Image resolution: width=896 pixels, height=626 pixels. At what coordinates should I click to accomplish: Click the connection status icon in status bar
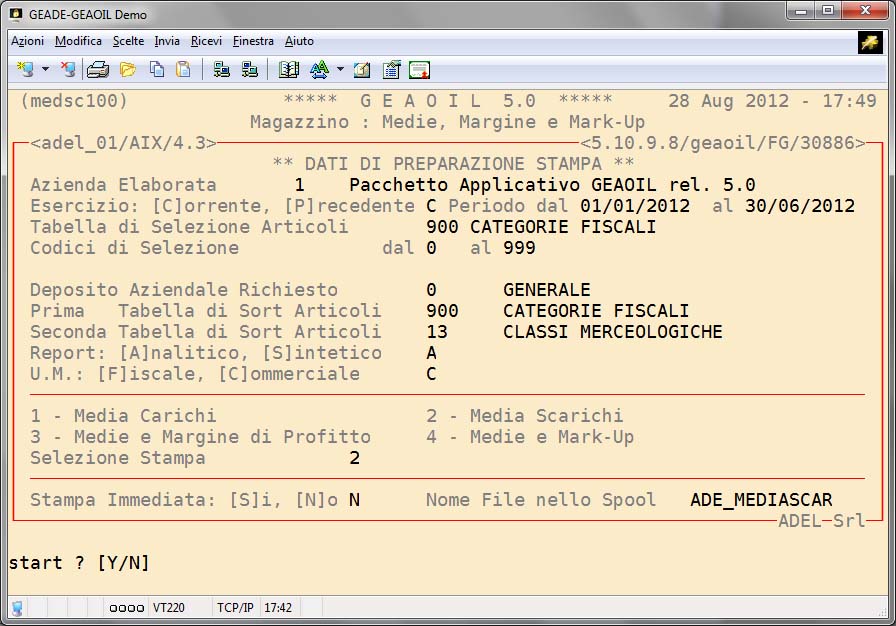[17, 608]
